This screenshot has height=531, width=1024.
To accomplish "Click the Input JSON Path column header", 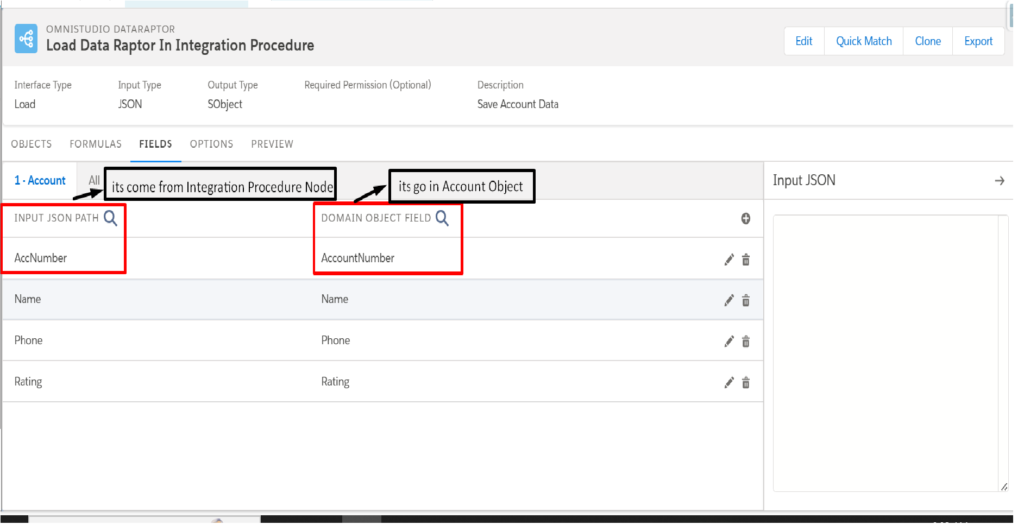I will 56,218.
